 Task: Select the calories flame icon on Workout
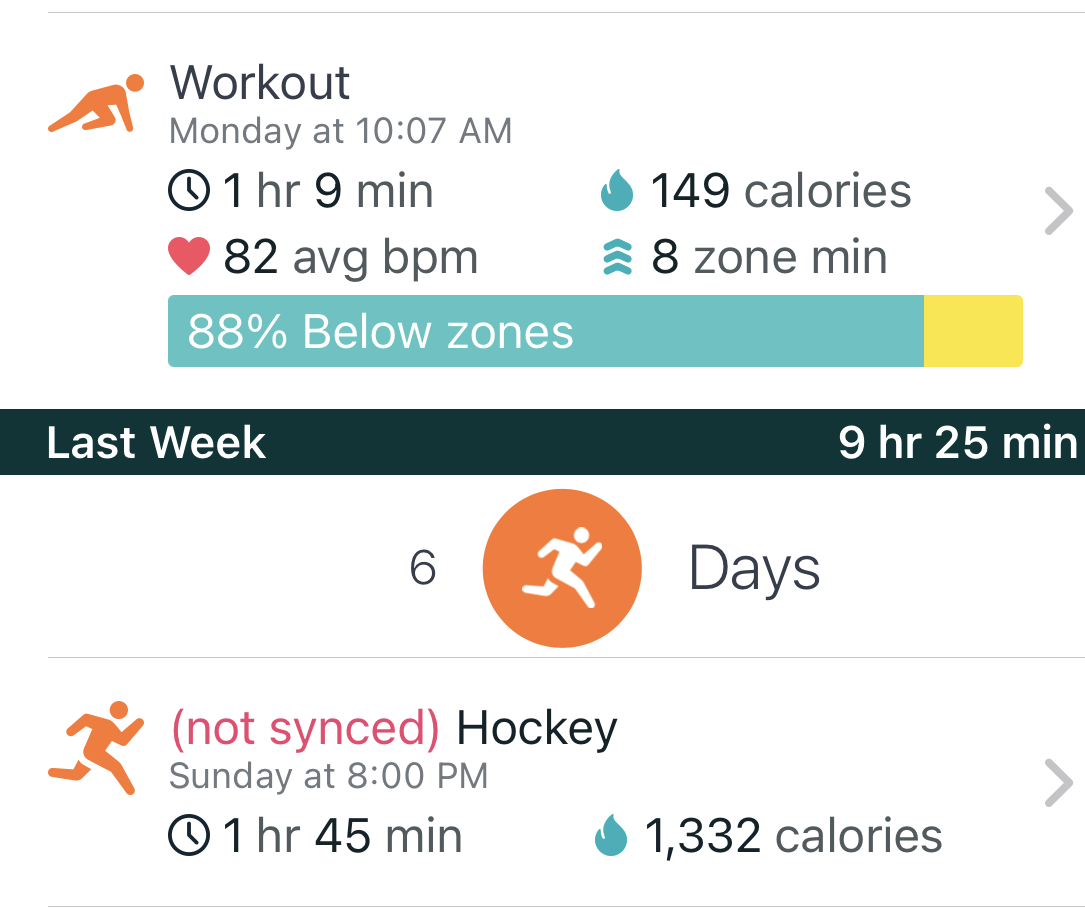point(618,190)
